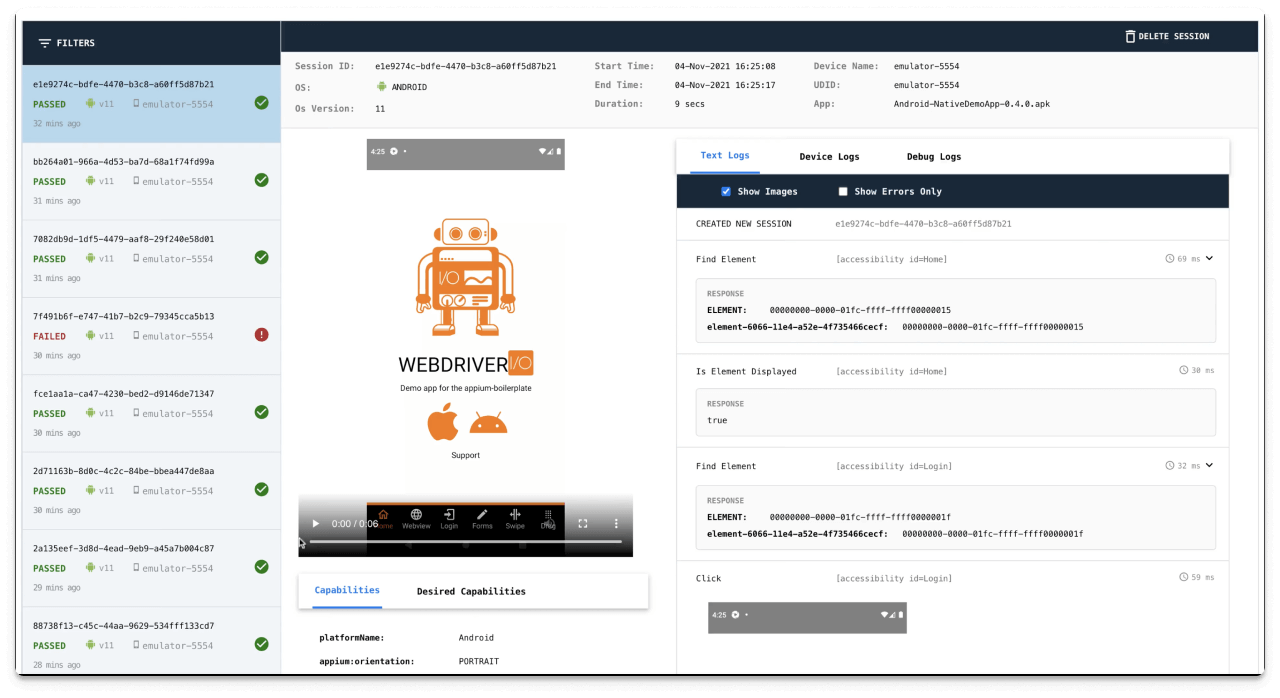Click the App name Android-NativeDemoApp-0.4.0.apk
The width and height of the screenshot is (1280, 698).
click(x=972, y=104)
